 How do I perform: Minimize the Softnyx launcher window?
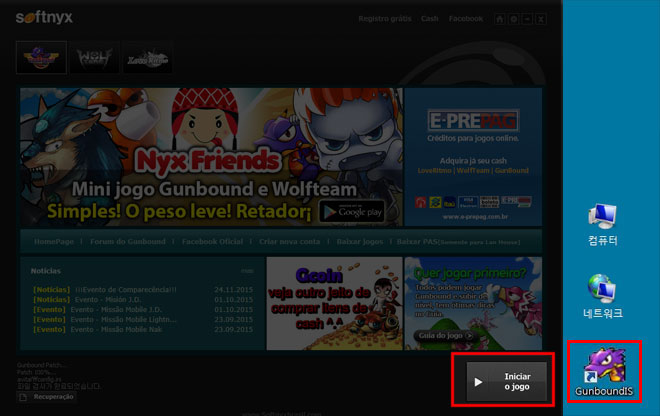[x=527, y=19]
